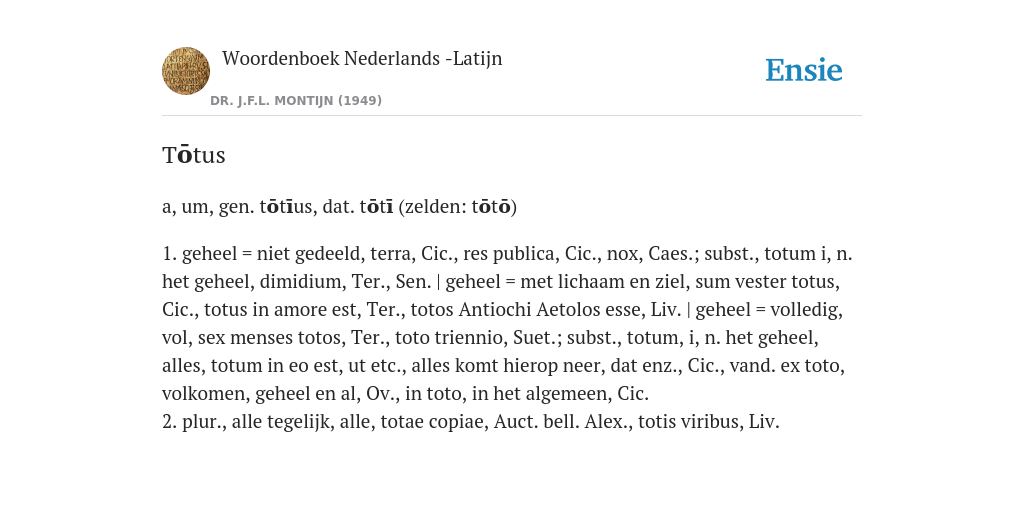The width and height of the screenshot is (1024, 512).
Task: Open Woordenboek Nederlands -Latijn title link
Action: coord(362,58)
